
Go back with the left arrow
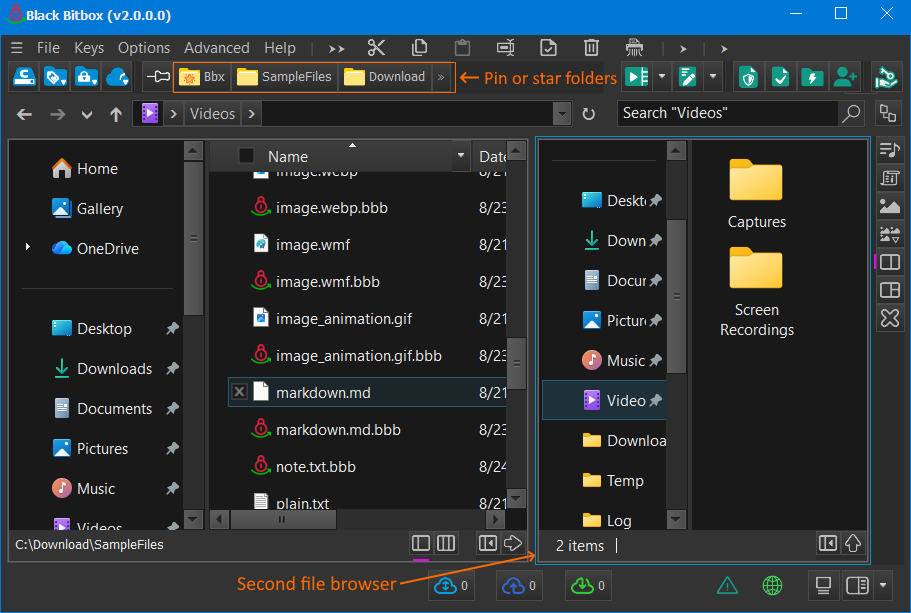tap(24, 114)
